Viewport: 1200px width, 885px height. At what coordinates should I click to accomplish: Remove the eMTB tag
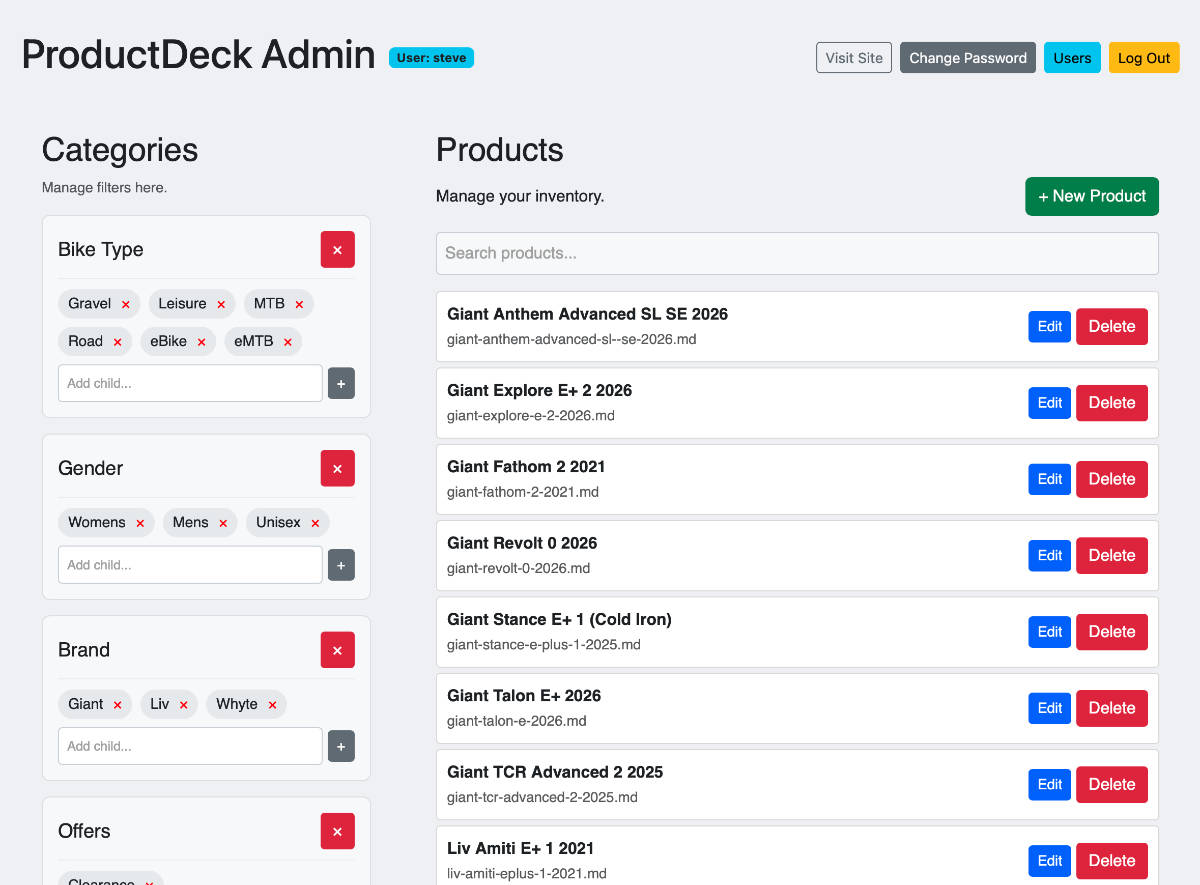[x=288, y=342]
